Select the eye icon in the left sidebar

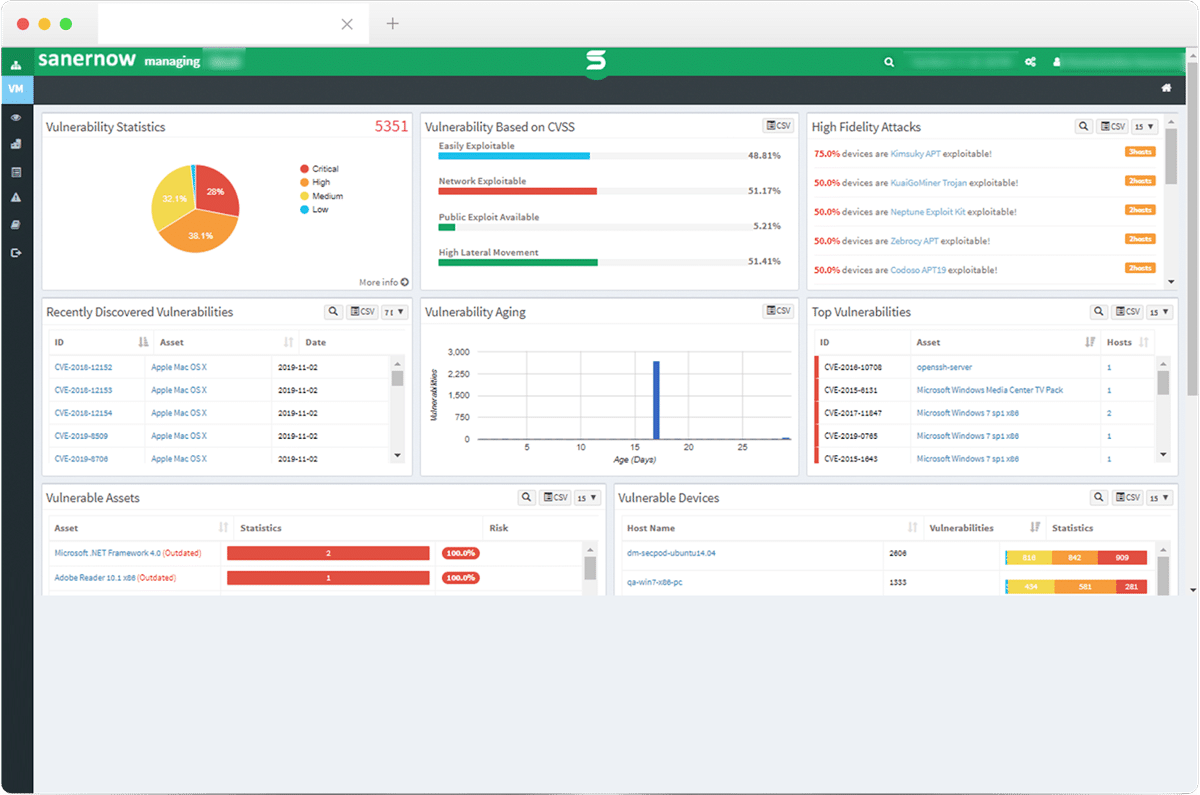click(17, 116)
